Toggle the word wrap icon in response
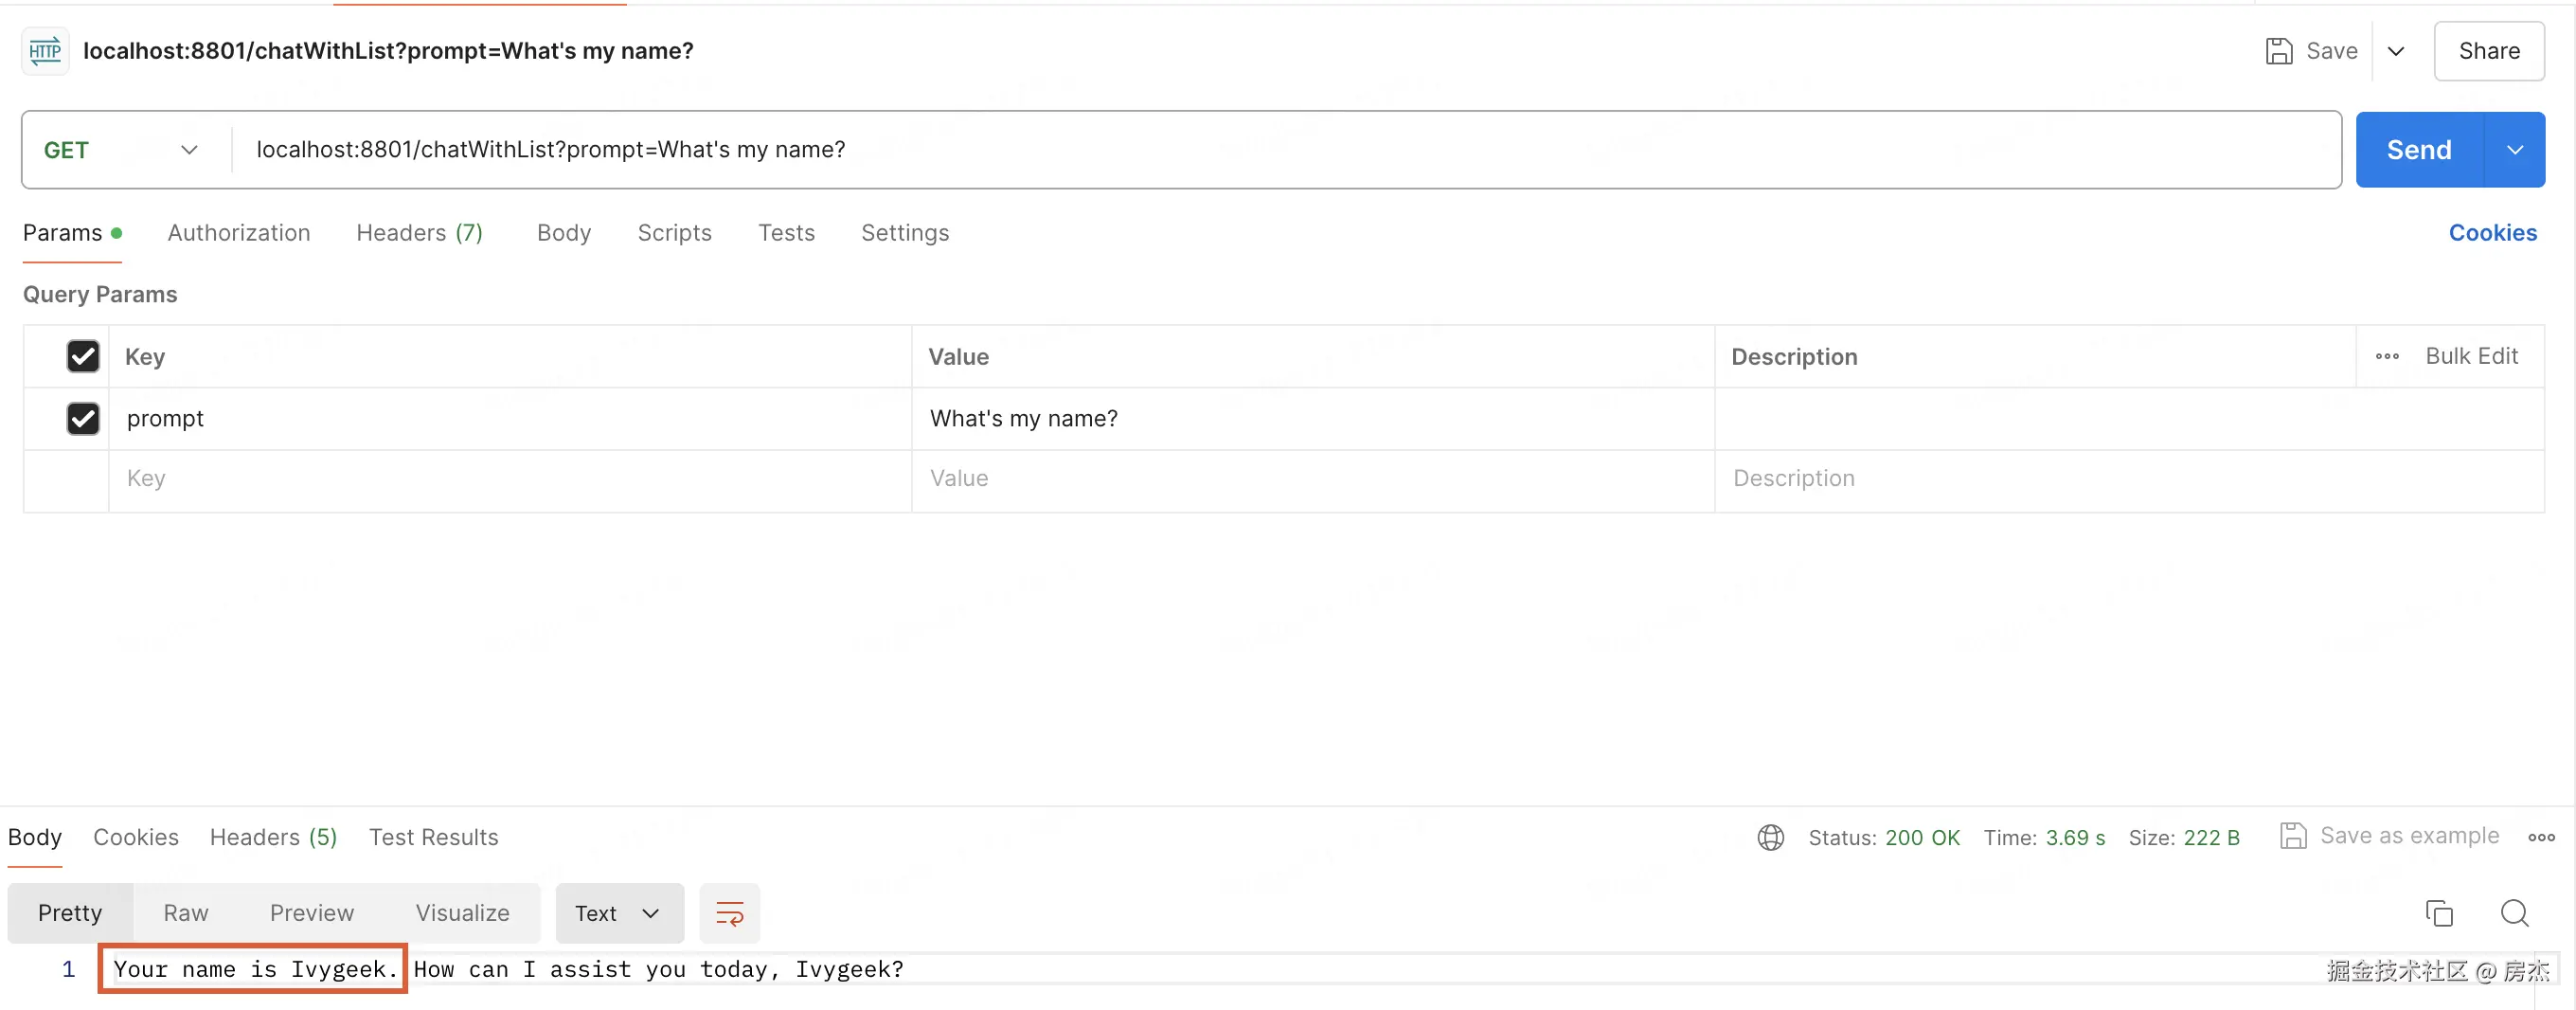Image resolution: width=2576 pixels, height=1010 pixels. 729,913
